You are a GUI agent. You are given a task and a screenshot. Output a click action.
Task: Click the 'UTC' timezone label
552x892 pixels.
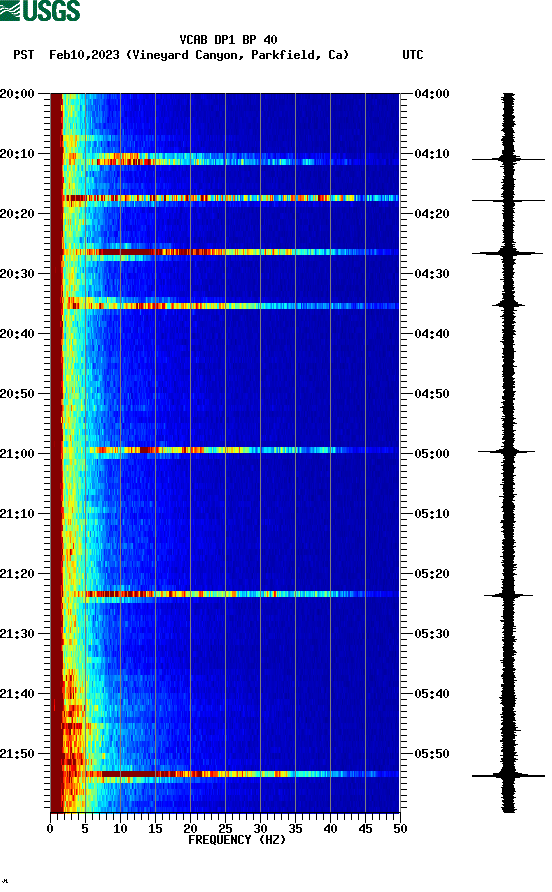tap(413, 55)
